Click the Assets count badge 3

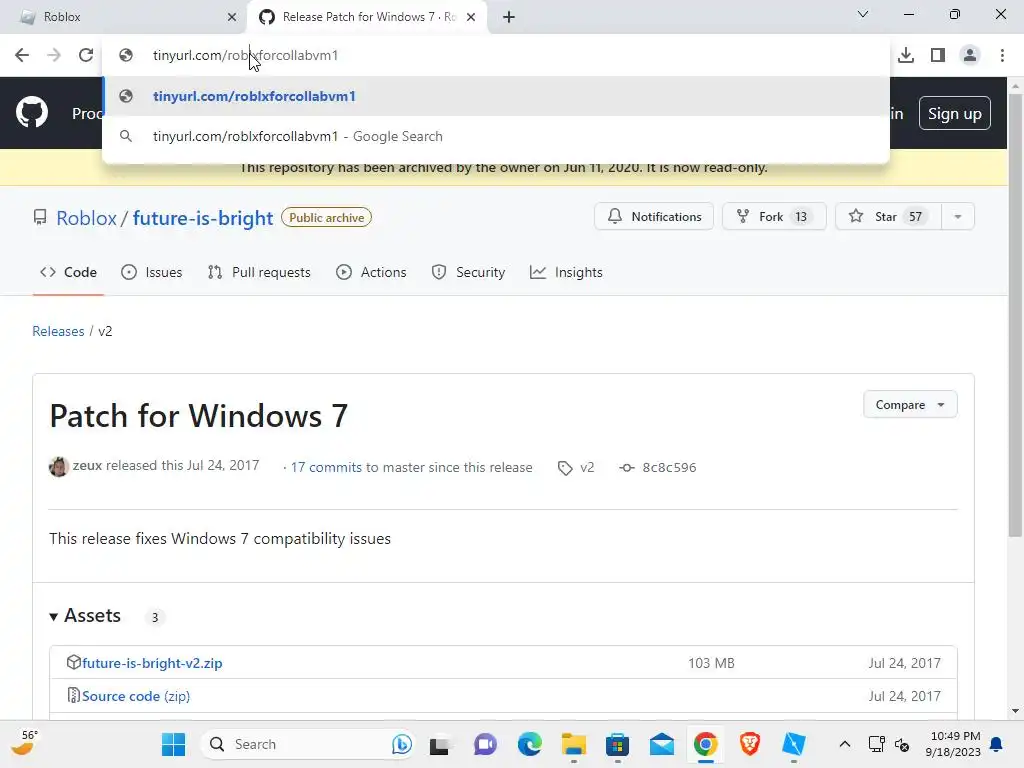click(155, 617)
